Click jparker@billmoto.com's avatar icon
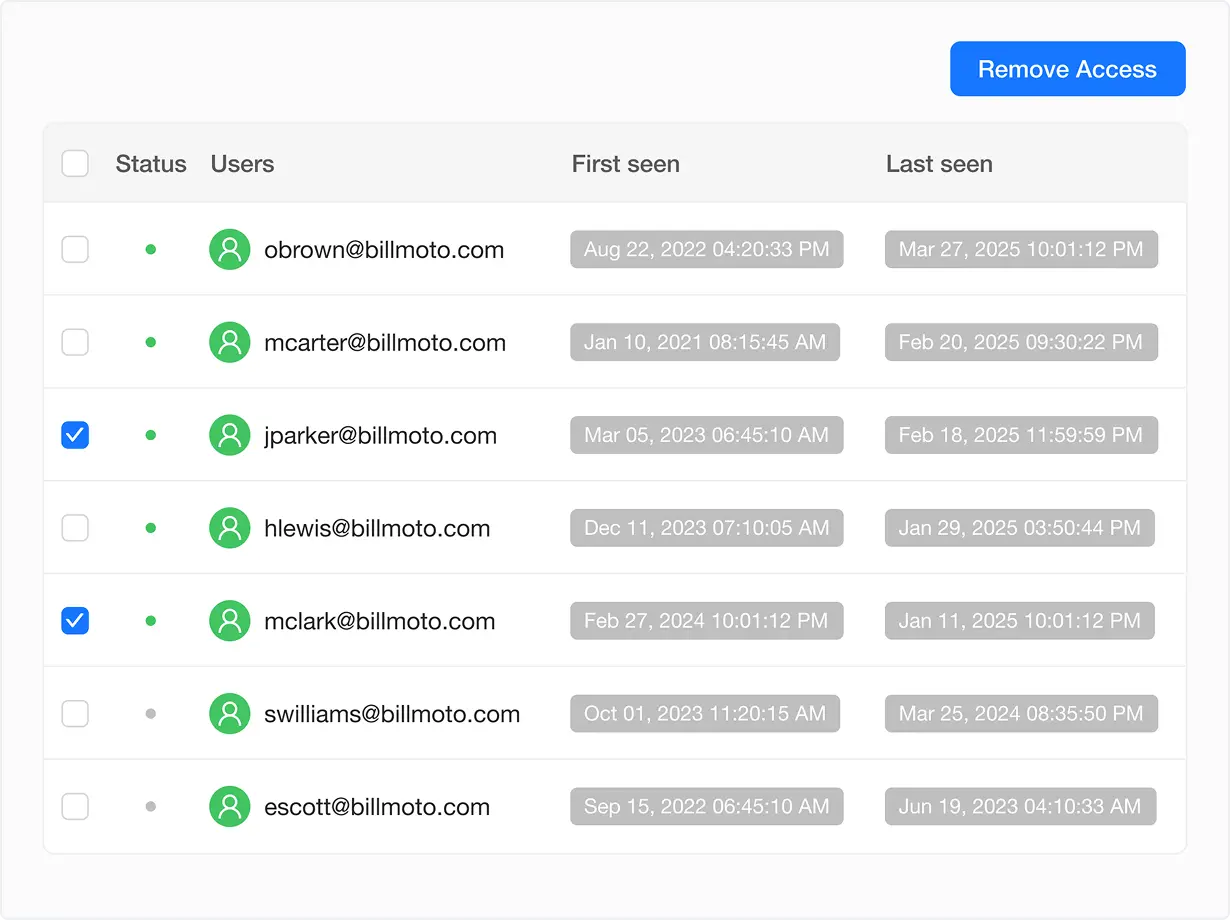This screenshot has width=1230, height=920. point(229,435)
